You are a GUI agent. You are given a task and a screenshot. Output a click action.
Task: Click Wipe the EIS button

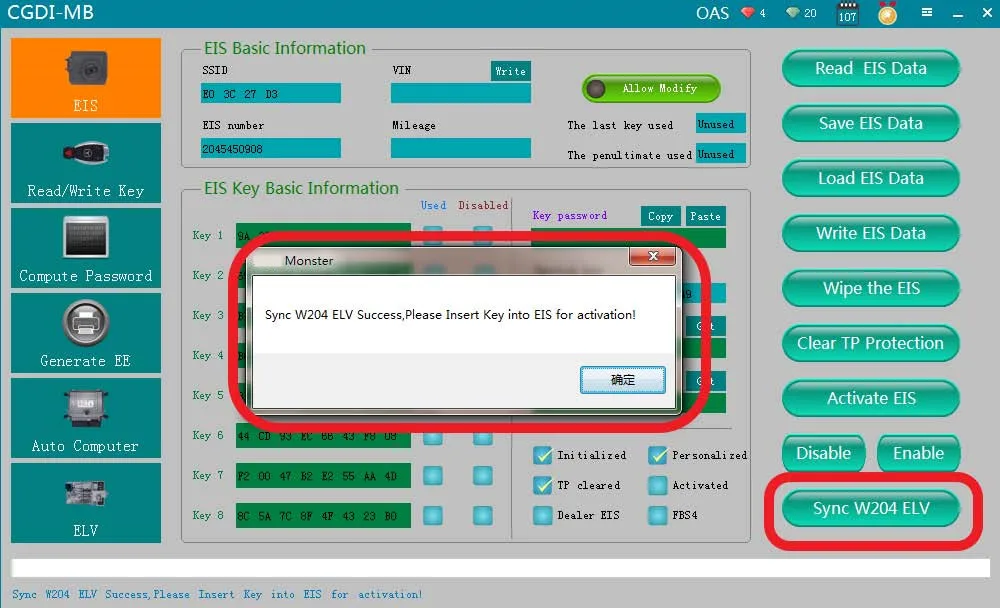[871, 288]
